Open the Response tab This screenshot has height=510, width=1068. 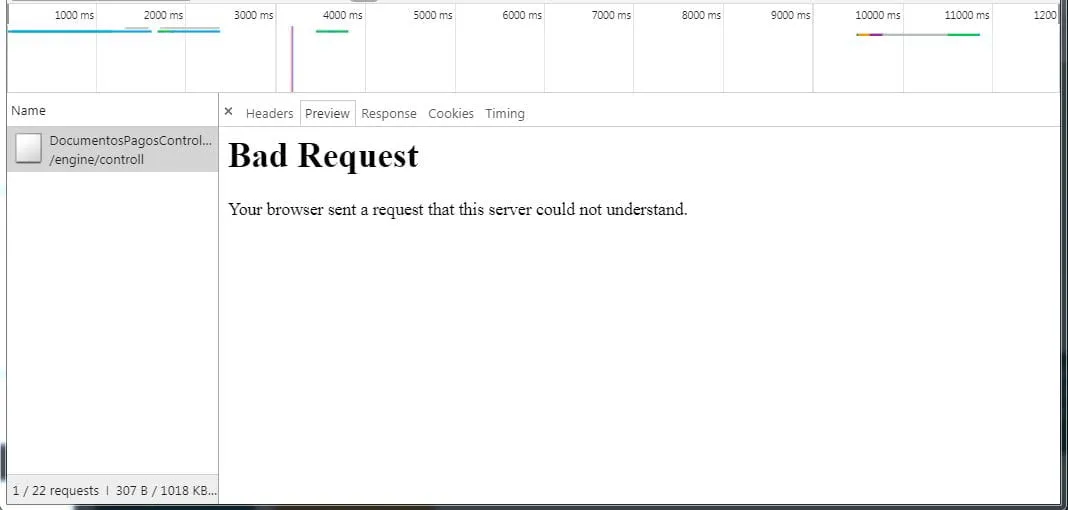[x=388, y=114]
